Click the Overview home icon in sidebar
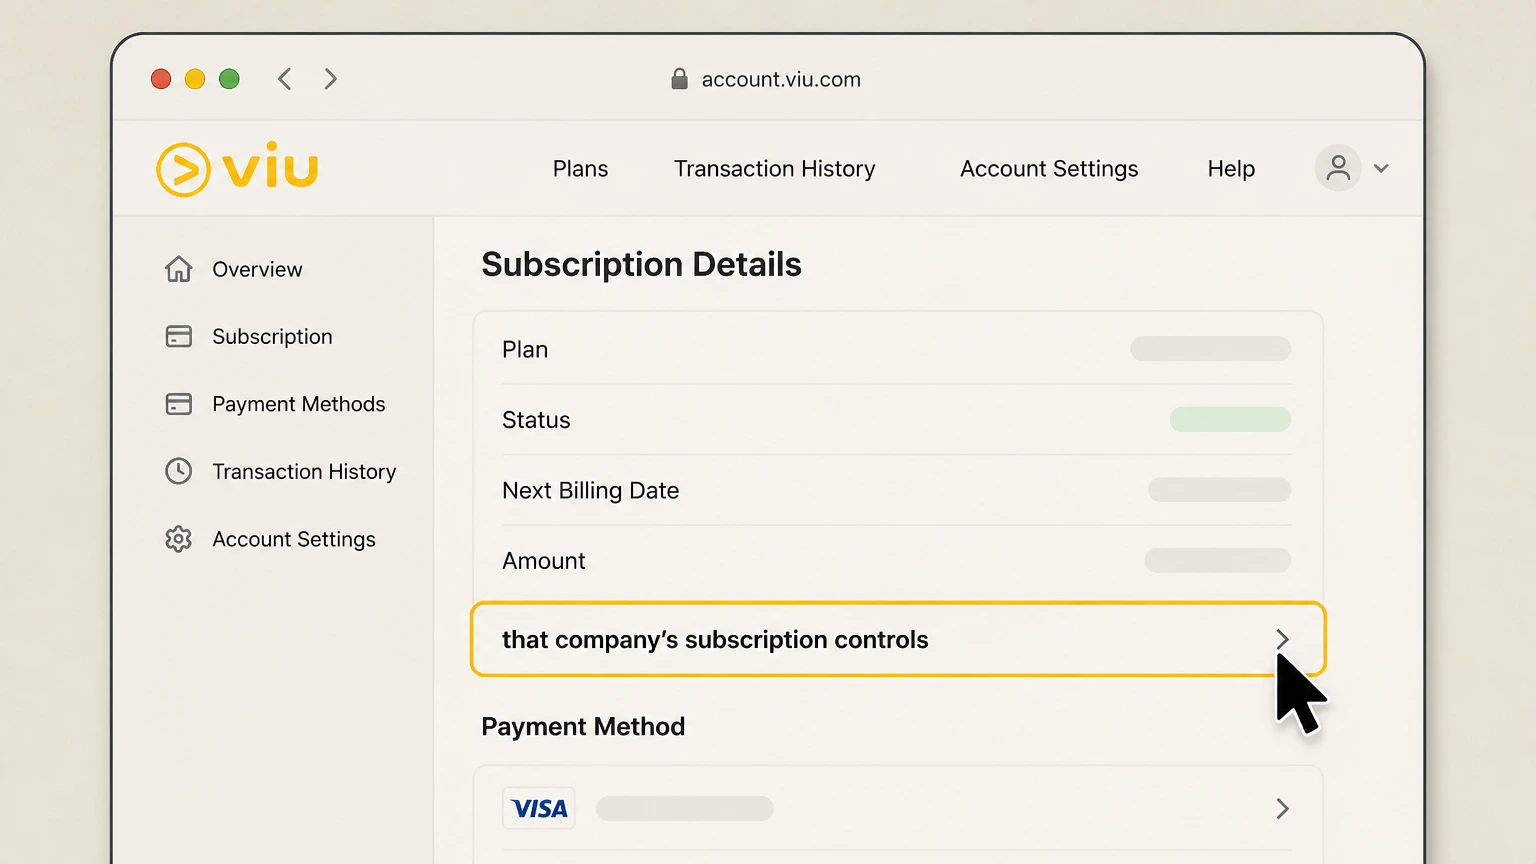 click(179, 269)
